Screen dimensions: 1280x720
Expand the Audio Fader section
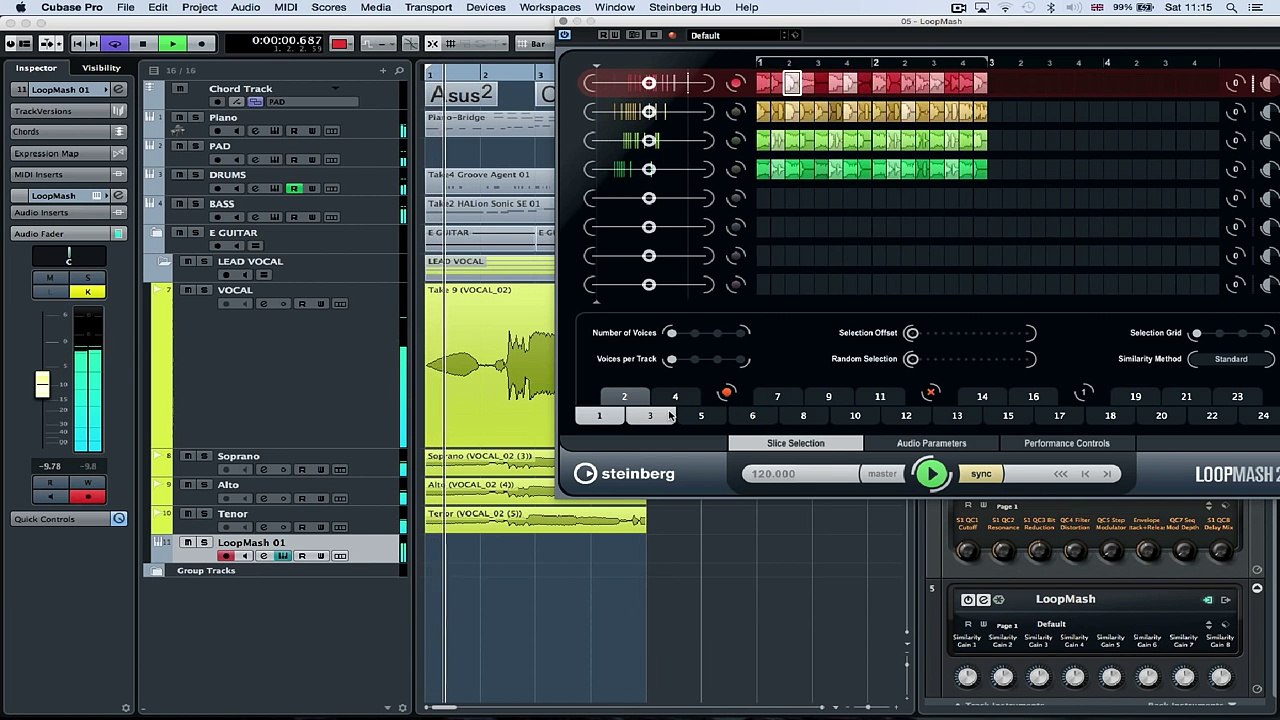(69, 234)
